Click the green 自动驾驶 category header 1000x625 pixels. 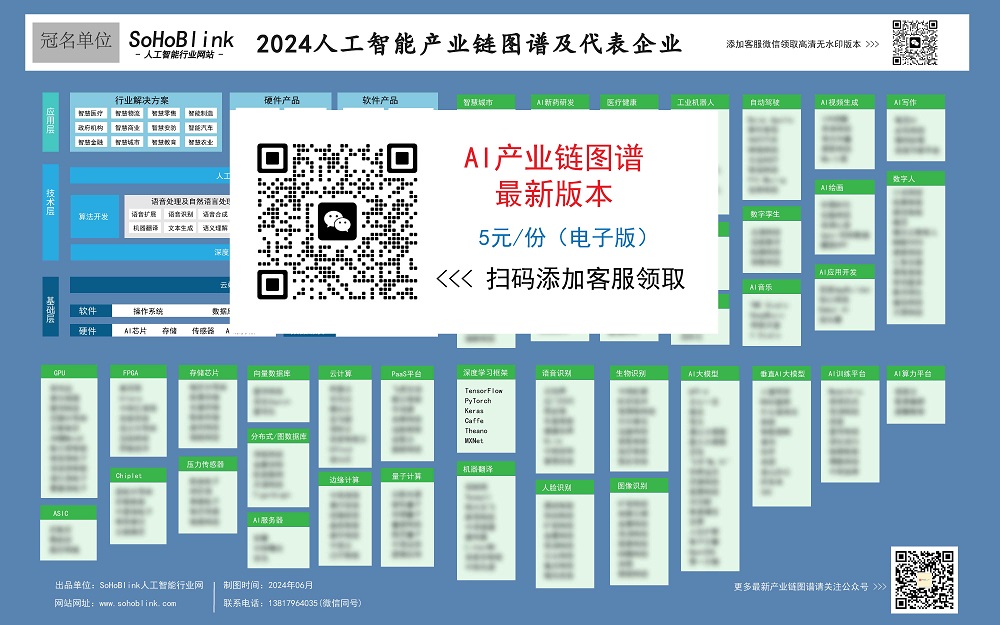pos(772,102)
